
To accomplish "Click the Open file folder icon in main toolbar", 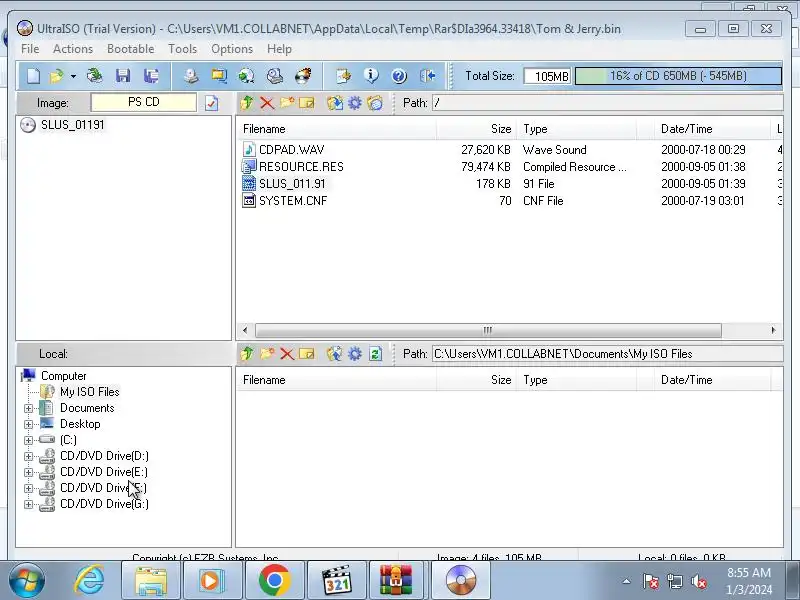I will pyautogui.click(x=56, y=76).
